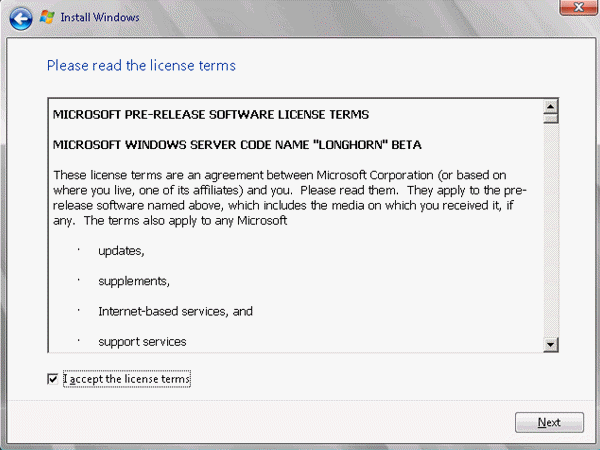
Task: Click the "LONGHORN" BETA title line
Action: coord(237,145)
